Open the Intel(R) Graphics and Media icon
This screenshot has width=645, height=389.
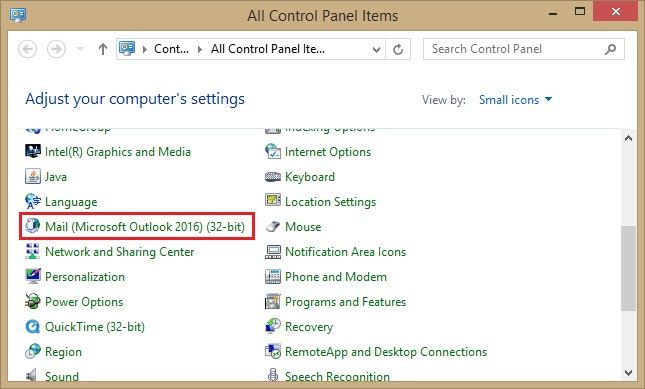click(x=32, y=151)
